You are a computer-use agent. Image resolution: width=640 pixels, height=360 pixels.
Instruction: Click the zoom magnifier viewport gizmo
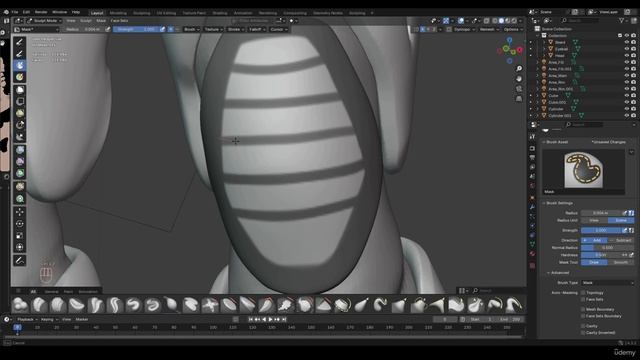(519, 69)
